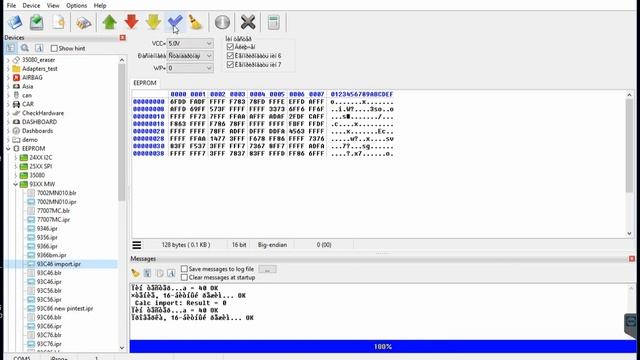Viewport: 640px width, 360px height.
Task: Select the CheckHardware tree item
Action: (x=43, y=113)
